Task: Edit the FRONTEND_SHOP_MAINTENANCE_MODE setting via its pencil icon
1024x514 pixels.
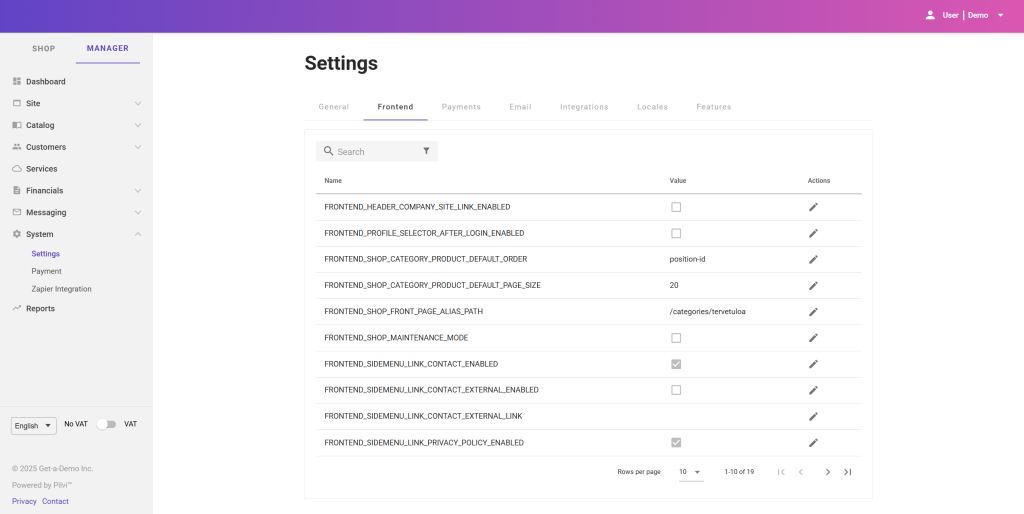Action: (x=813, y=338)
